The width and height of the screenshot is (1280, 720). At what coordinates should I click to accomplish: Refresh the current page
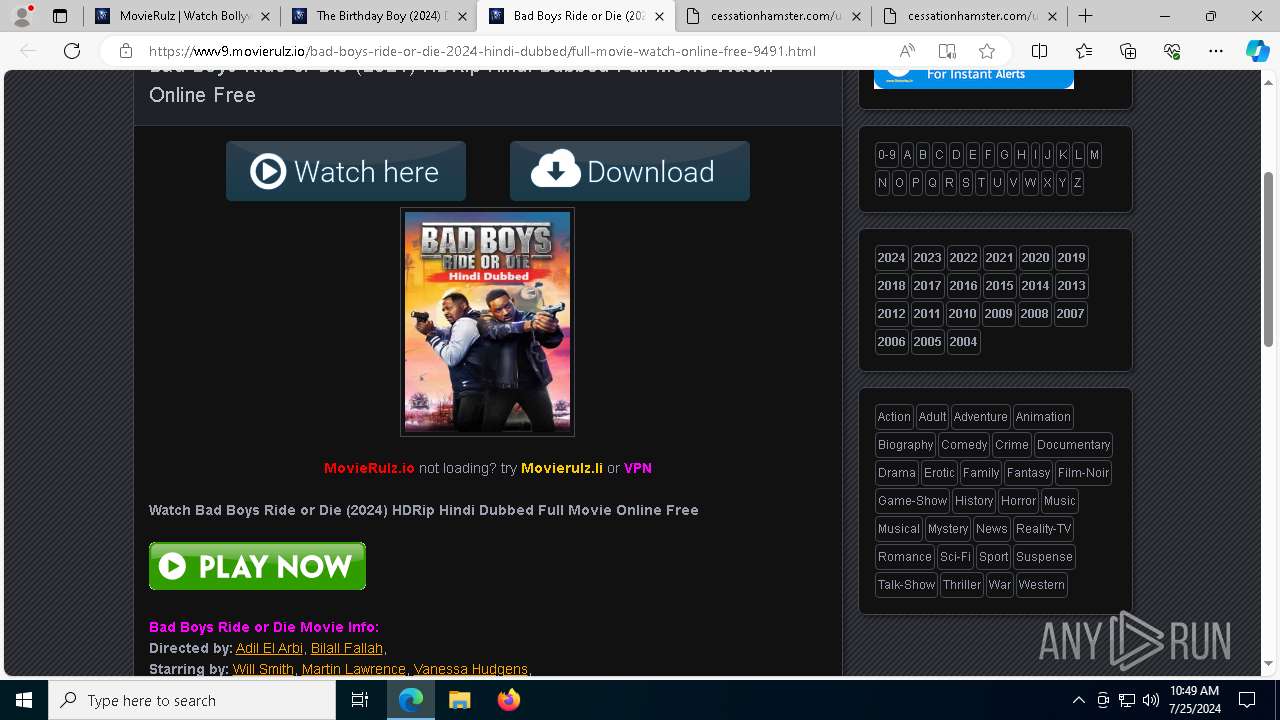[x=72, y=51]
